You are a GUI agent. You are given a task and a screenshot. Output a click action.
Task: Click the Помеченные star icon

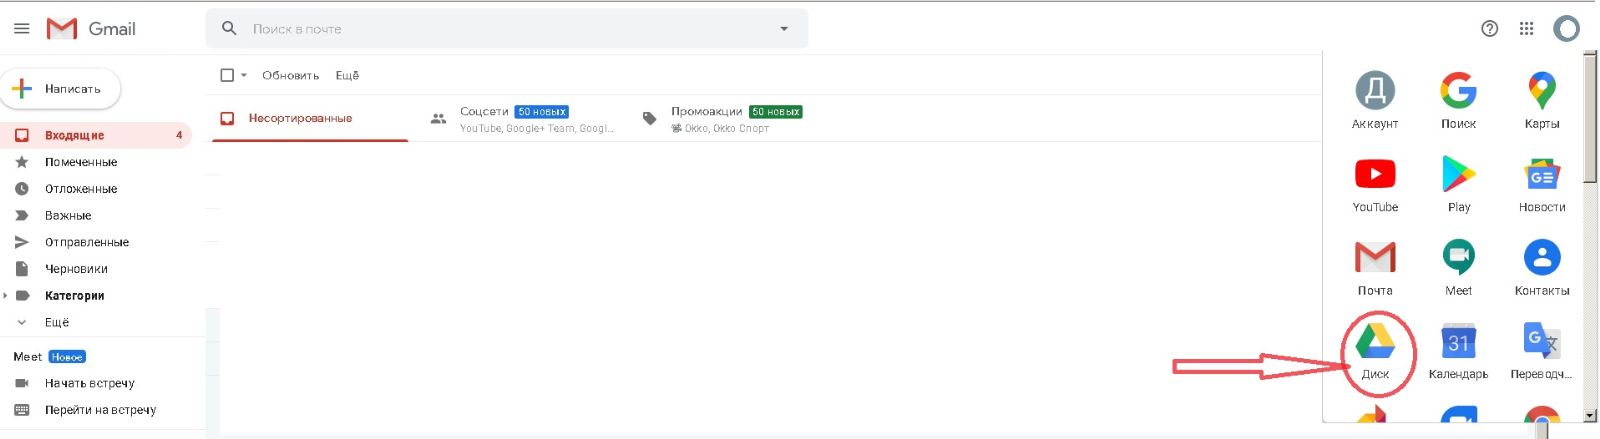(22, 162)
